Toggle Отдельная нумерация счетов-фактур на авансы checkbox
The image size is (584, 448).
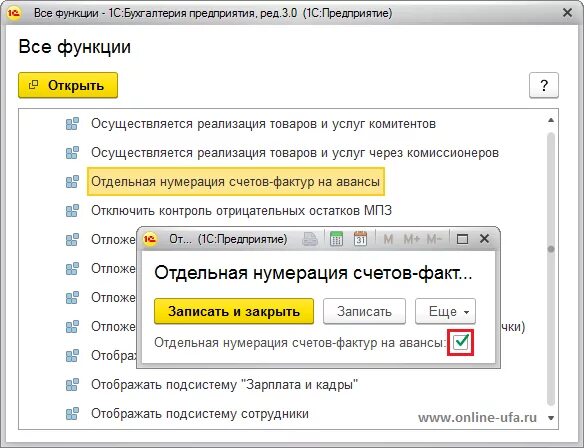461,342
